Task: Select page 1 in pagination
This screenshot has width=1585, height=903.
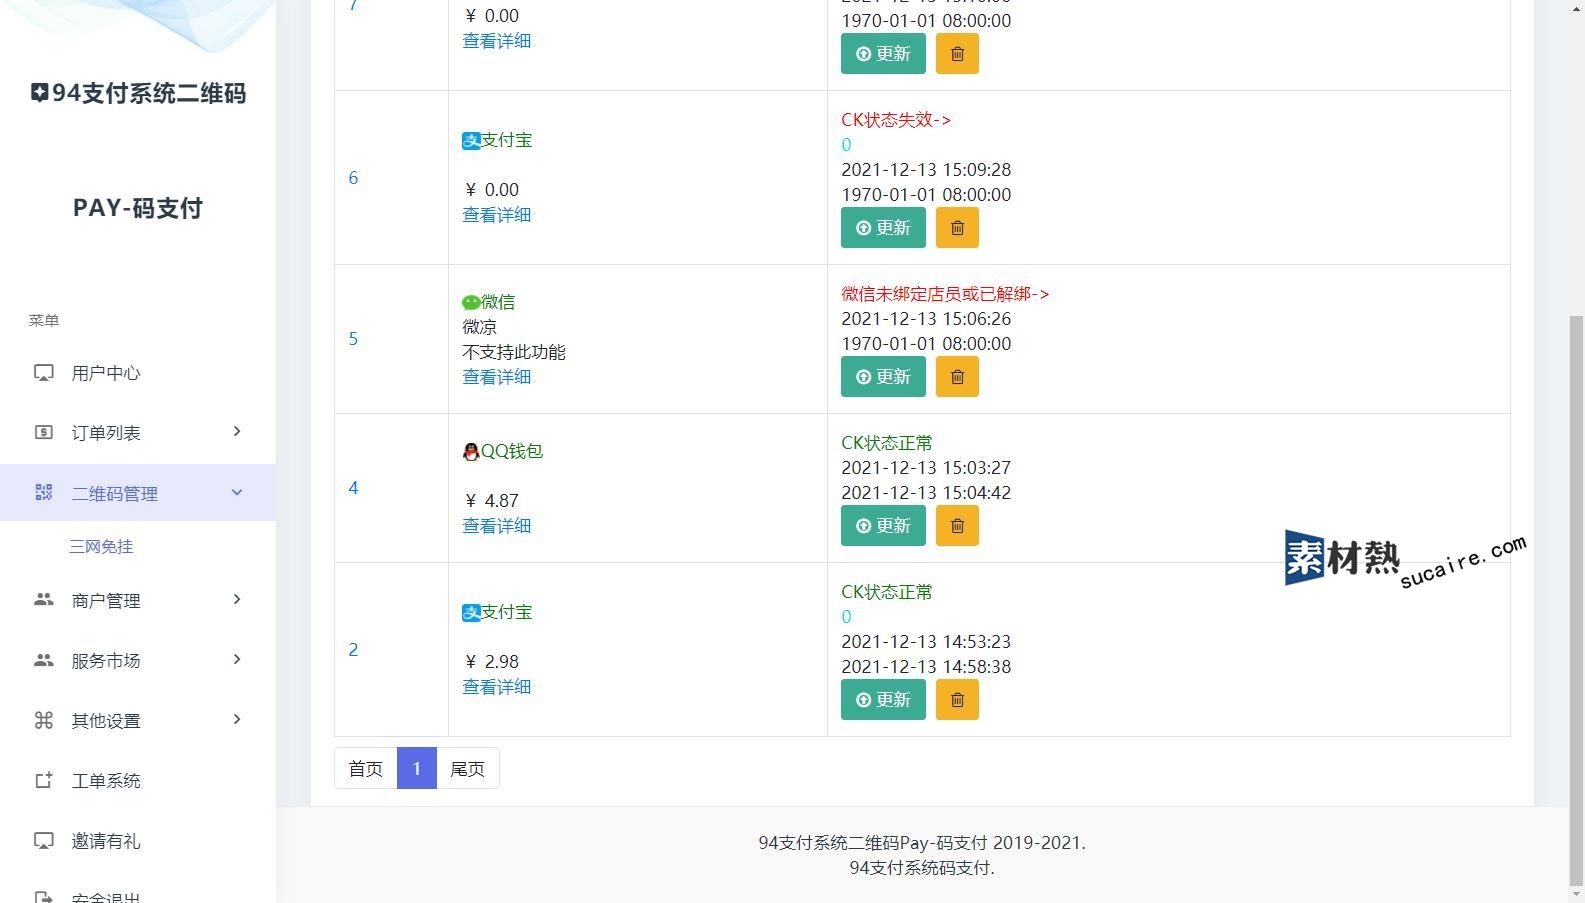Action: [x=417, y=768]
